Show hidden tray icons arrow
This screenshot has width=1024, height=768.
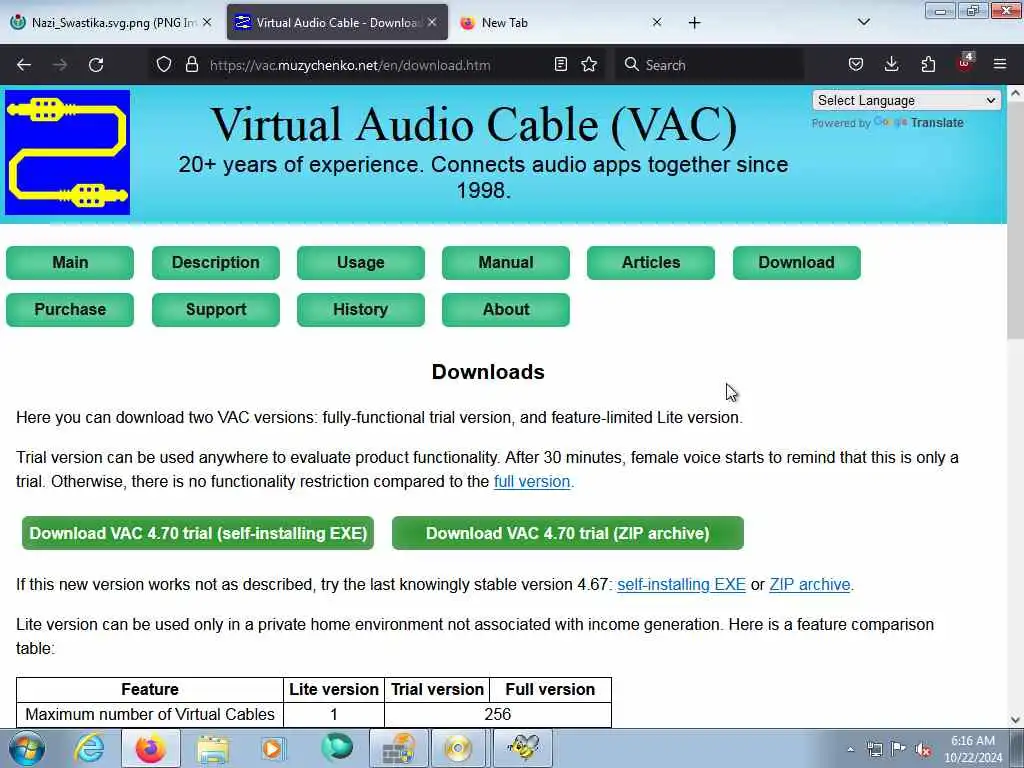click(x=850, y=749)
